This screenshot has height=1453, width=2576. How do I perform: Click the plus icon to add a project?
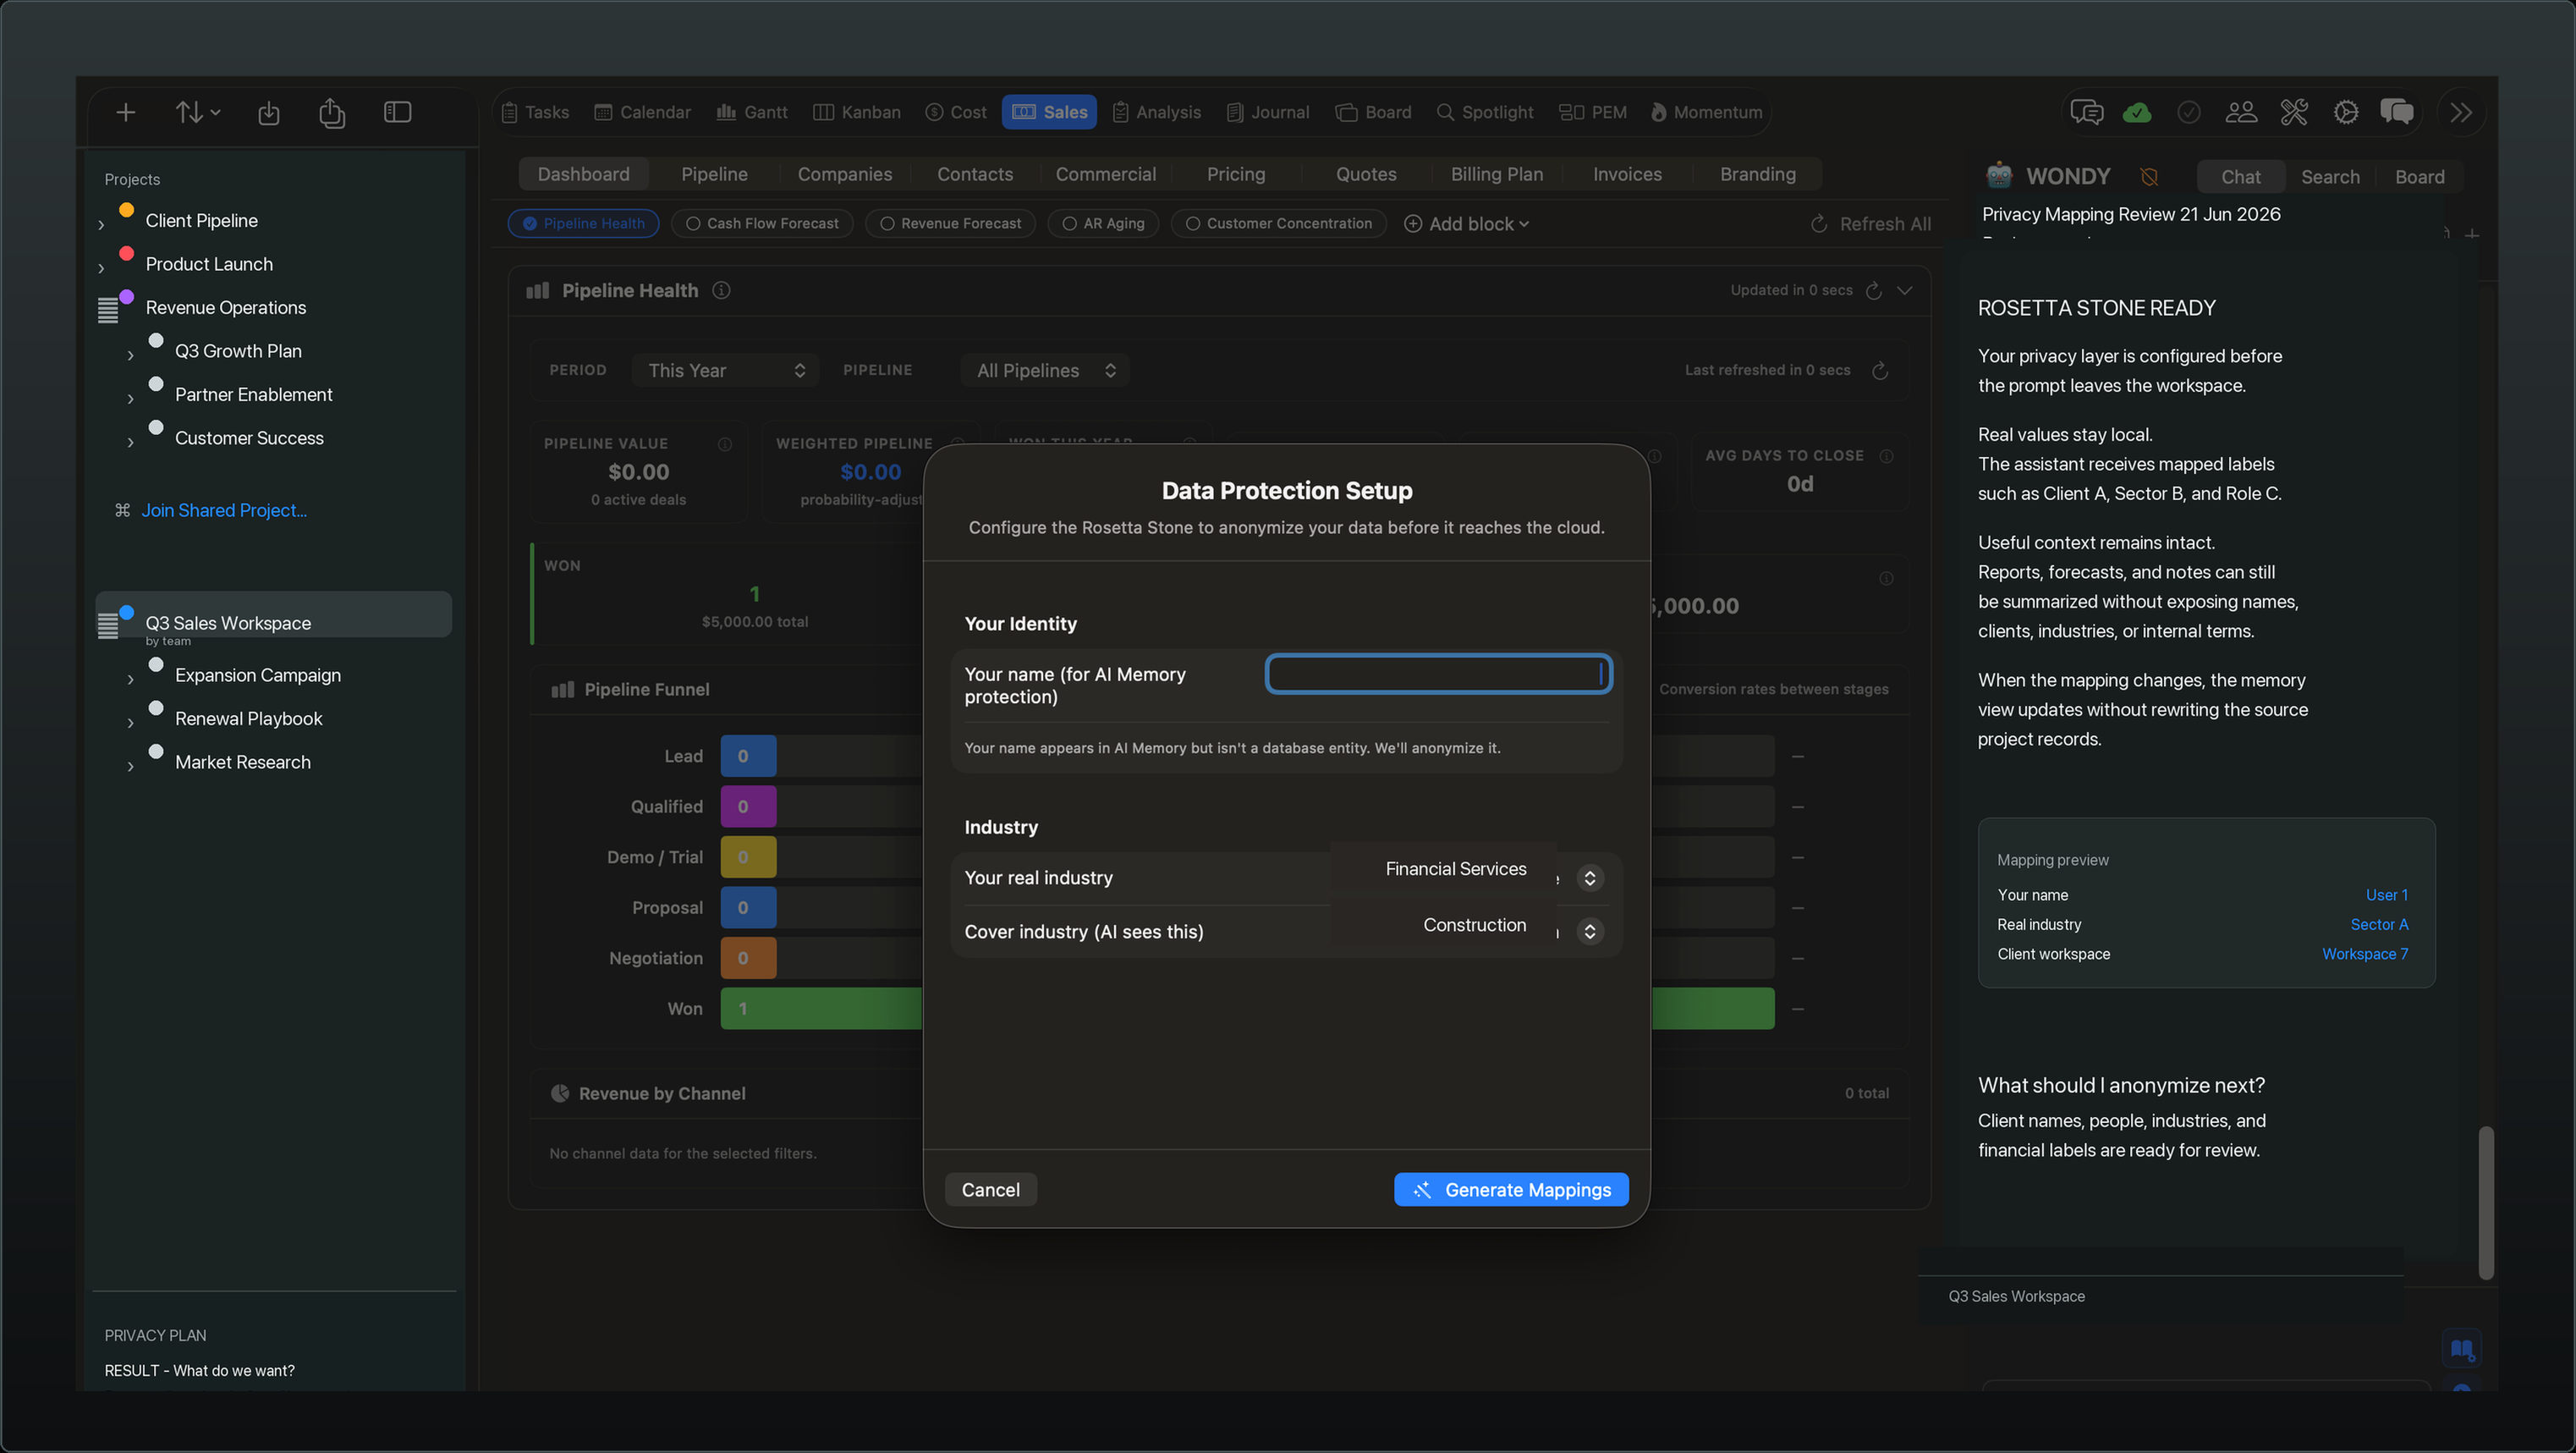pyautogui.click(x=125, y=112)
